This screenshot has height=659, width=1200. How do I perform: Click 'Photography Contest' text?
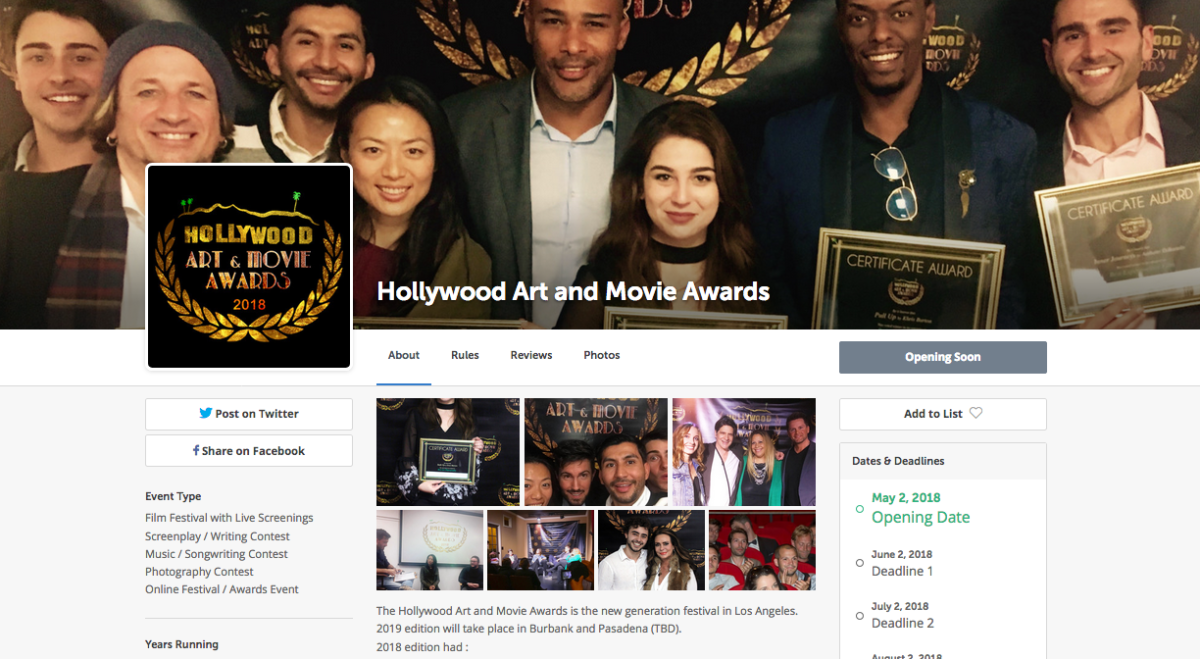[199, 572]
